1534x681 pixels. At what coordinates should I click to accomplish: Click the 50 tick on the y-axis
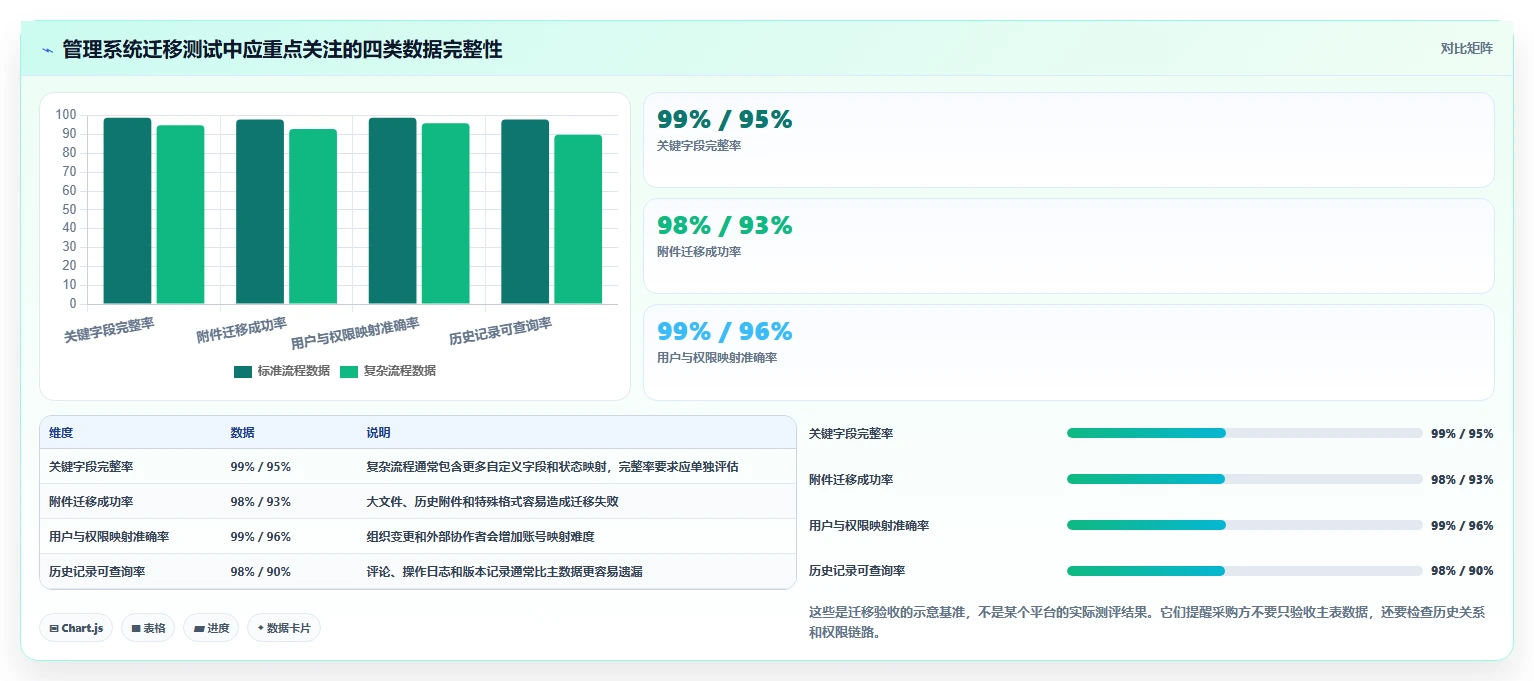69,209
